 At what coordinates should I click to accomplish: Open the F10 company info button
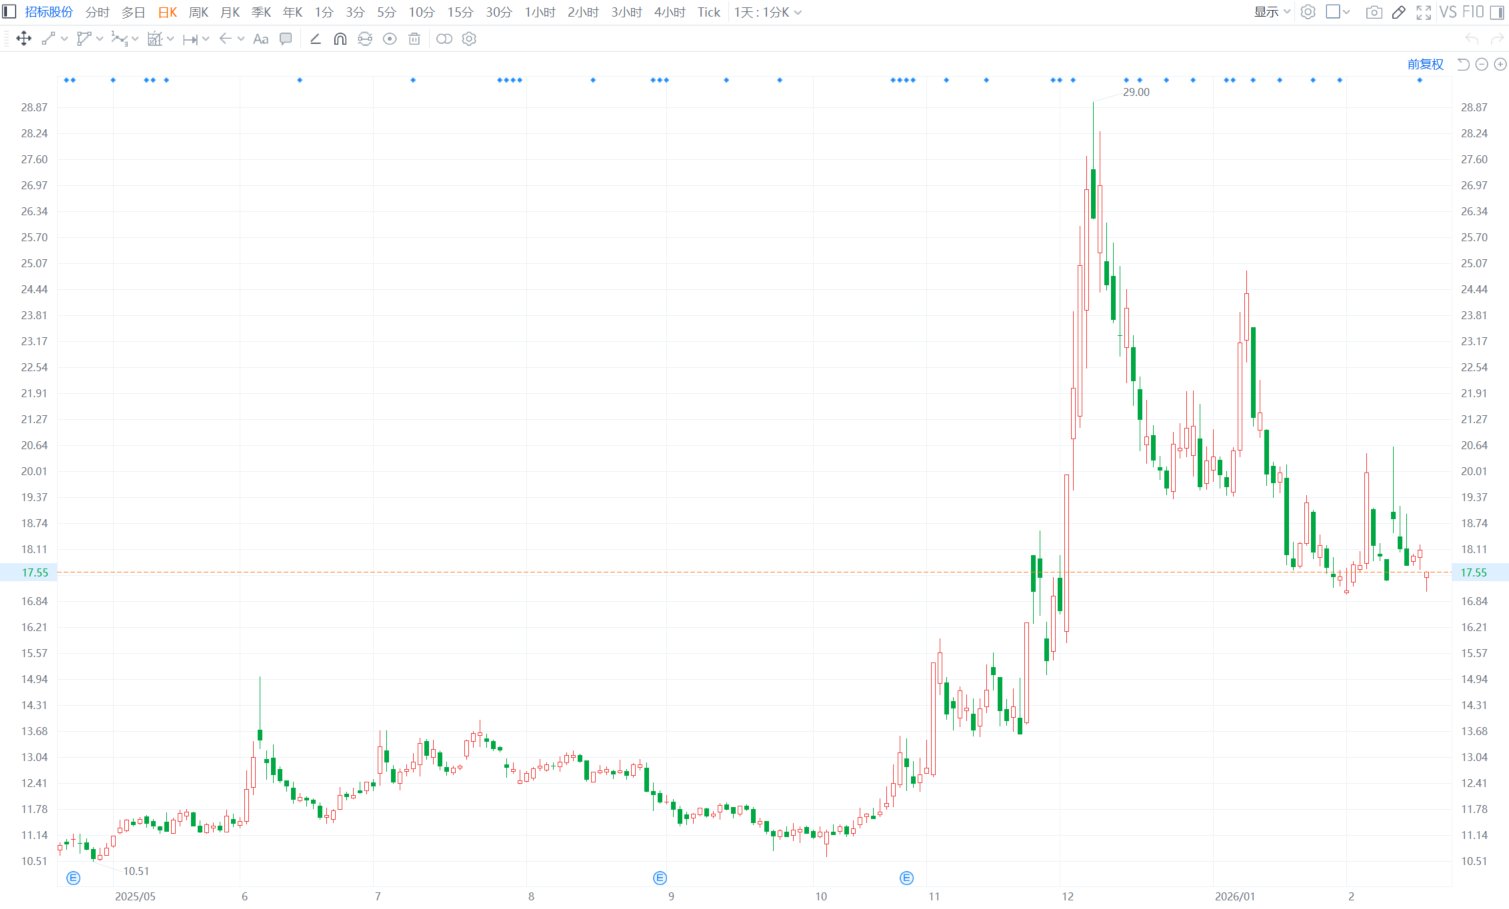click(1473, 12)
